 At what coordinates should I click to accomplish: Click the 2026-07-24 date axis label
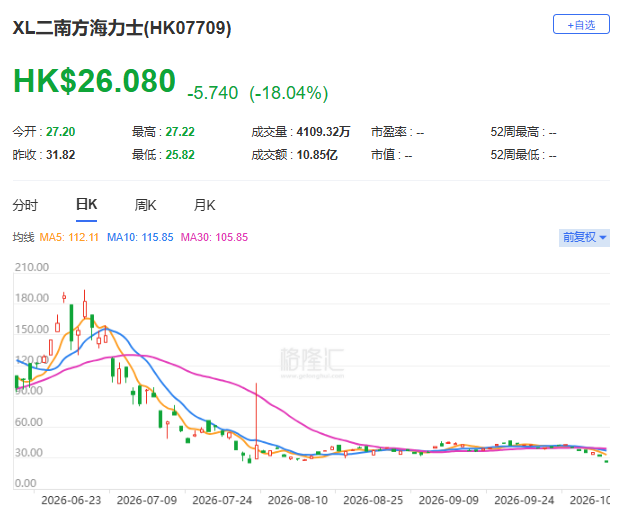click(x=222, y=500)
